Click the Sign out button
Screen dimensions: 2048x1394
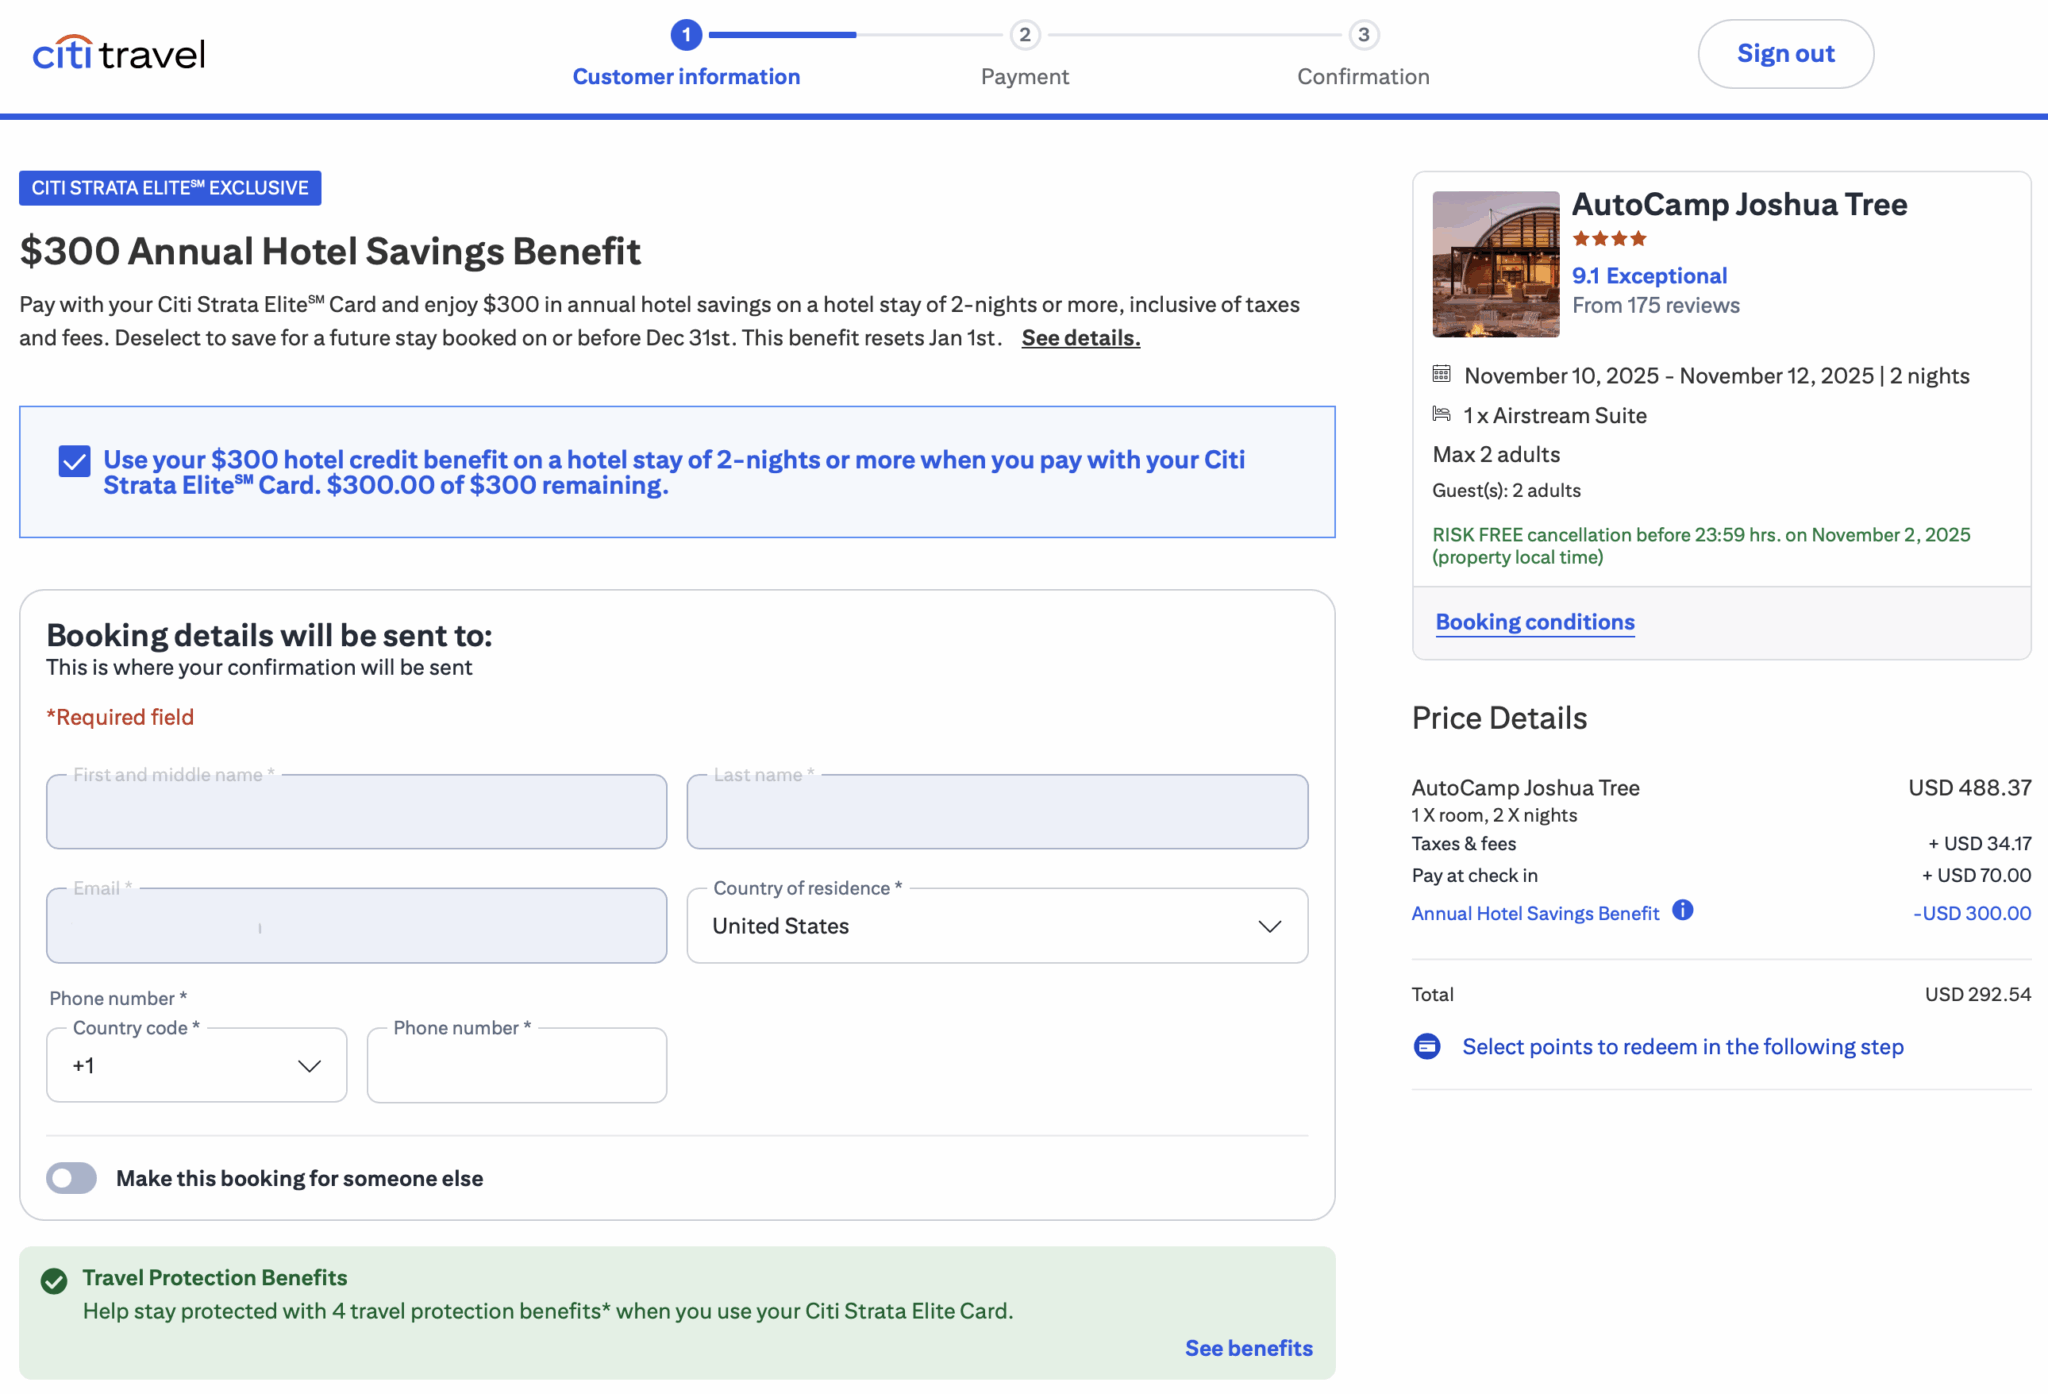[1786, 54]
